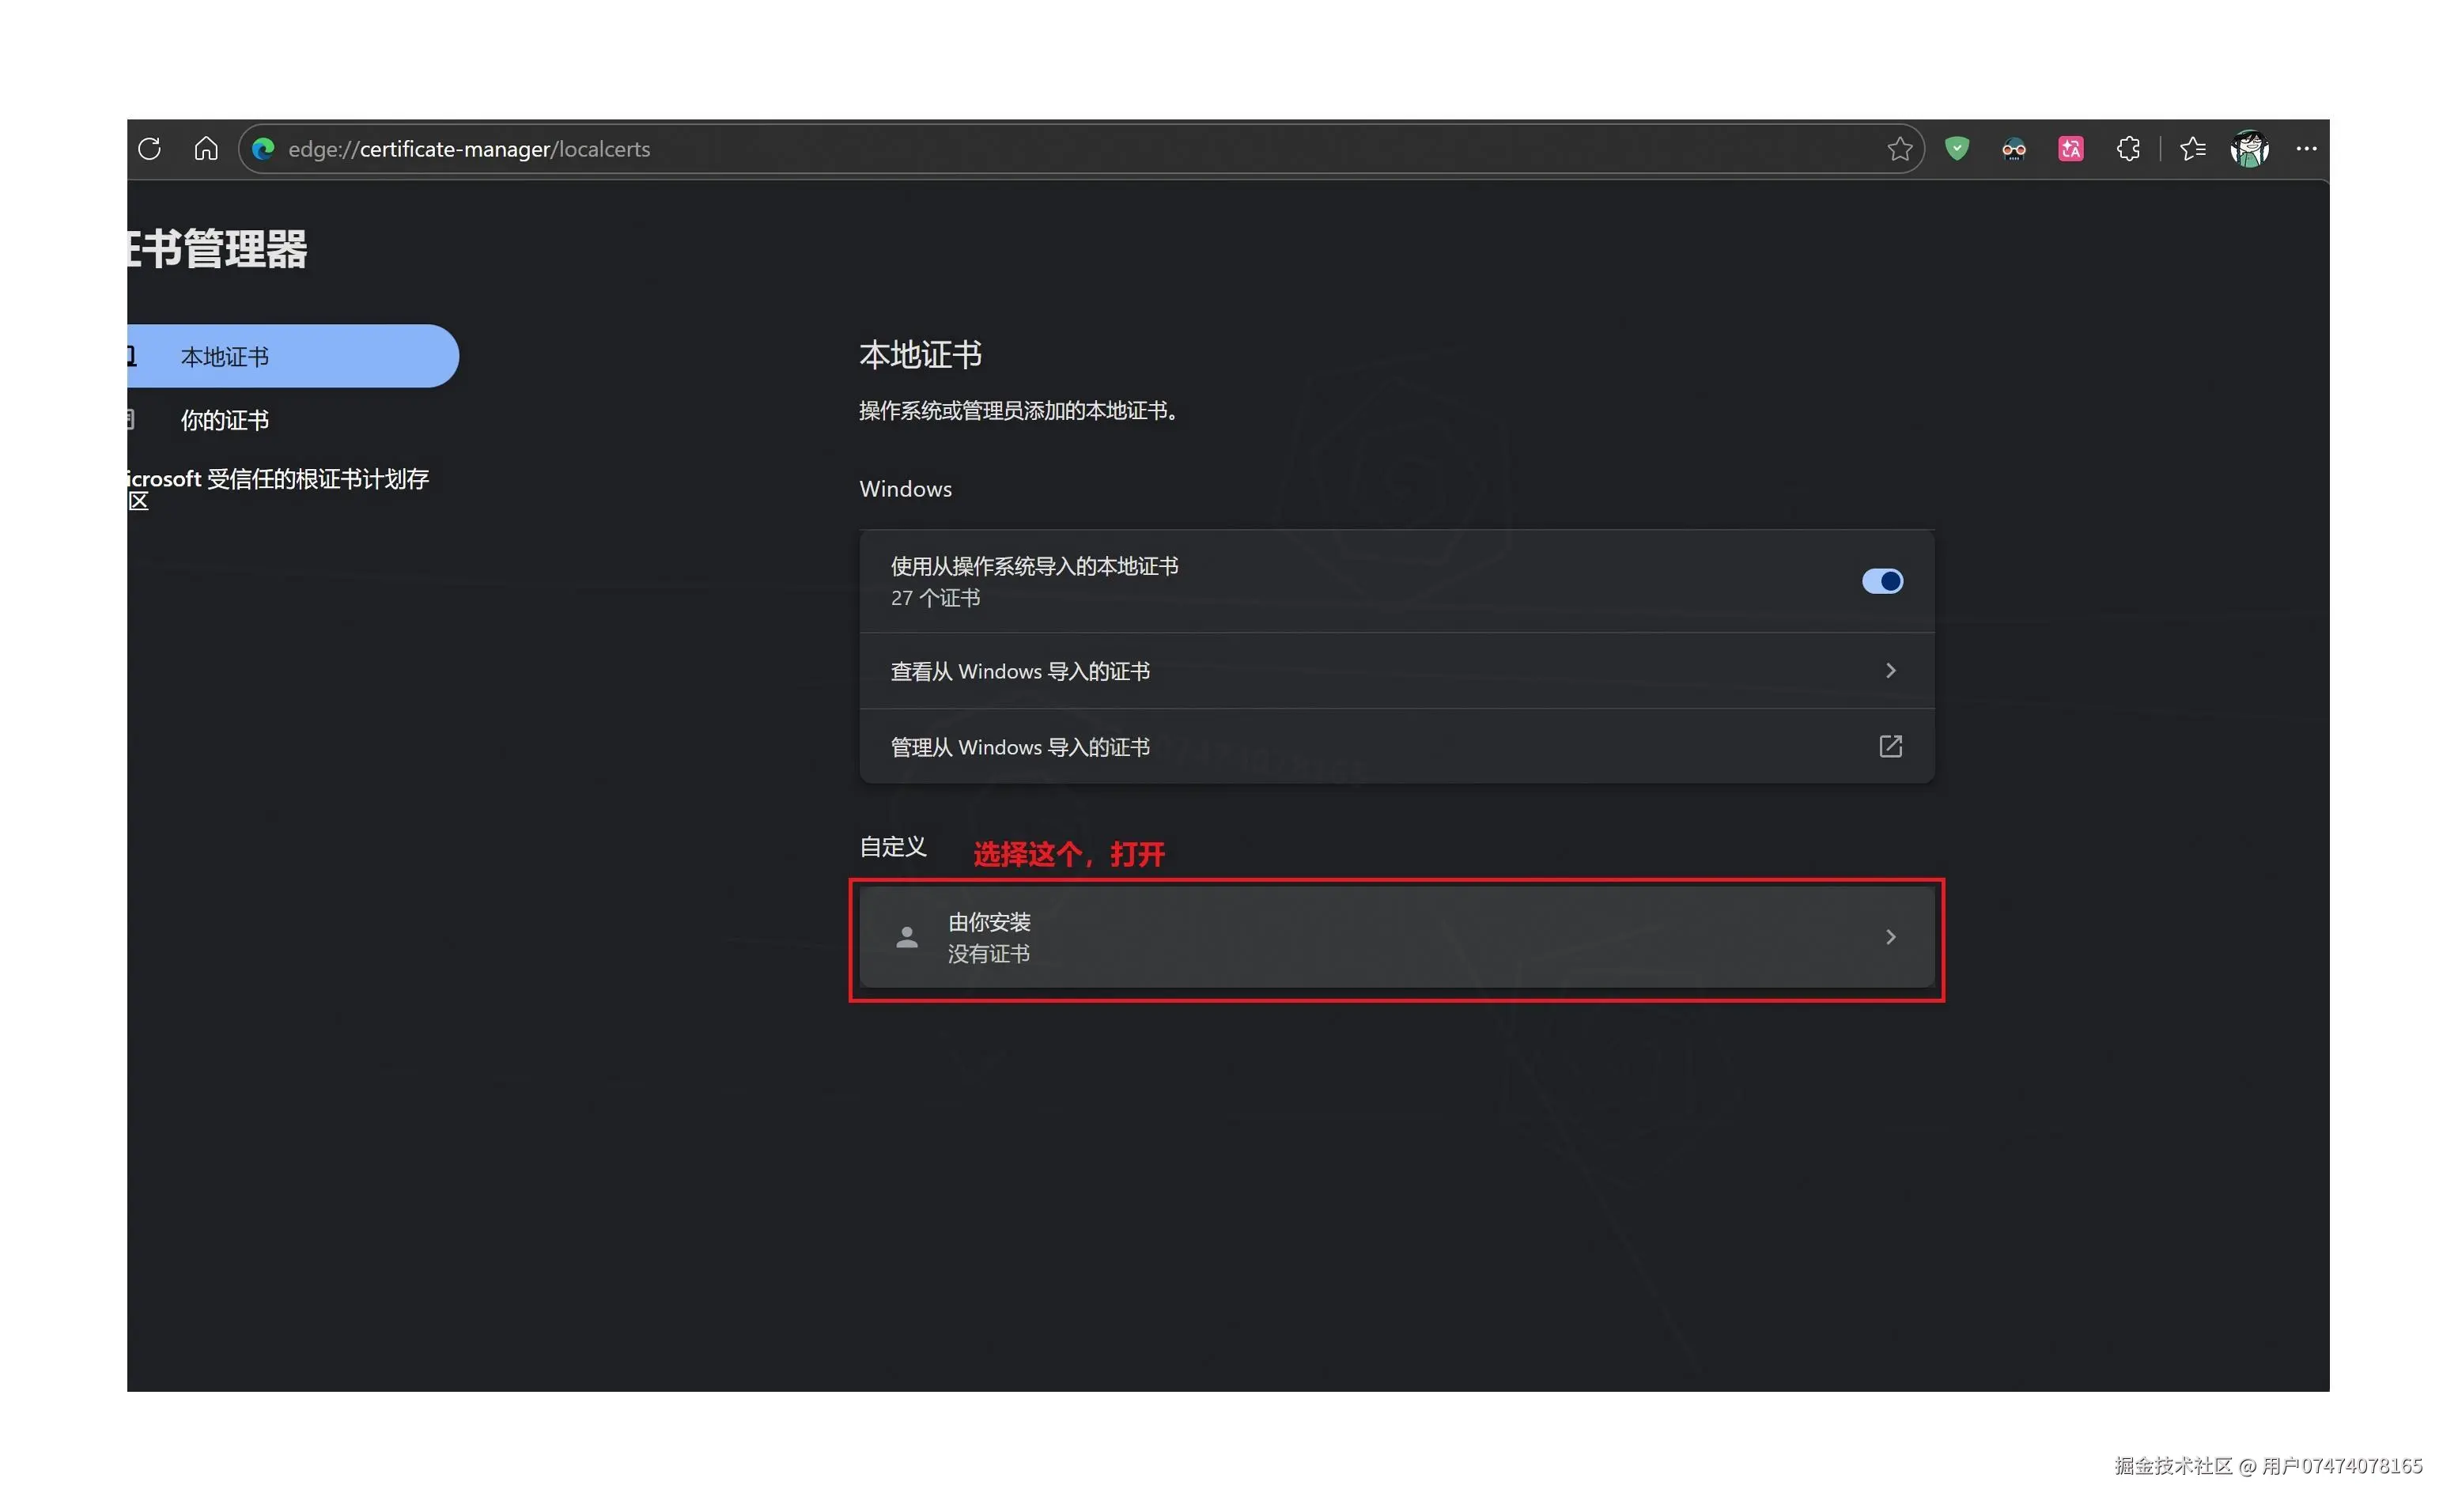Click the 没有证书 status text
The height and width of the screenshot is (1512, 2458).
point(988,954)
